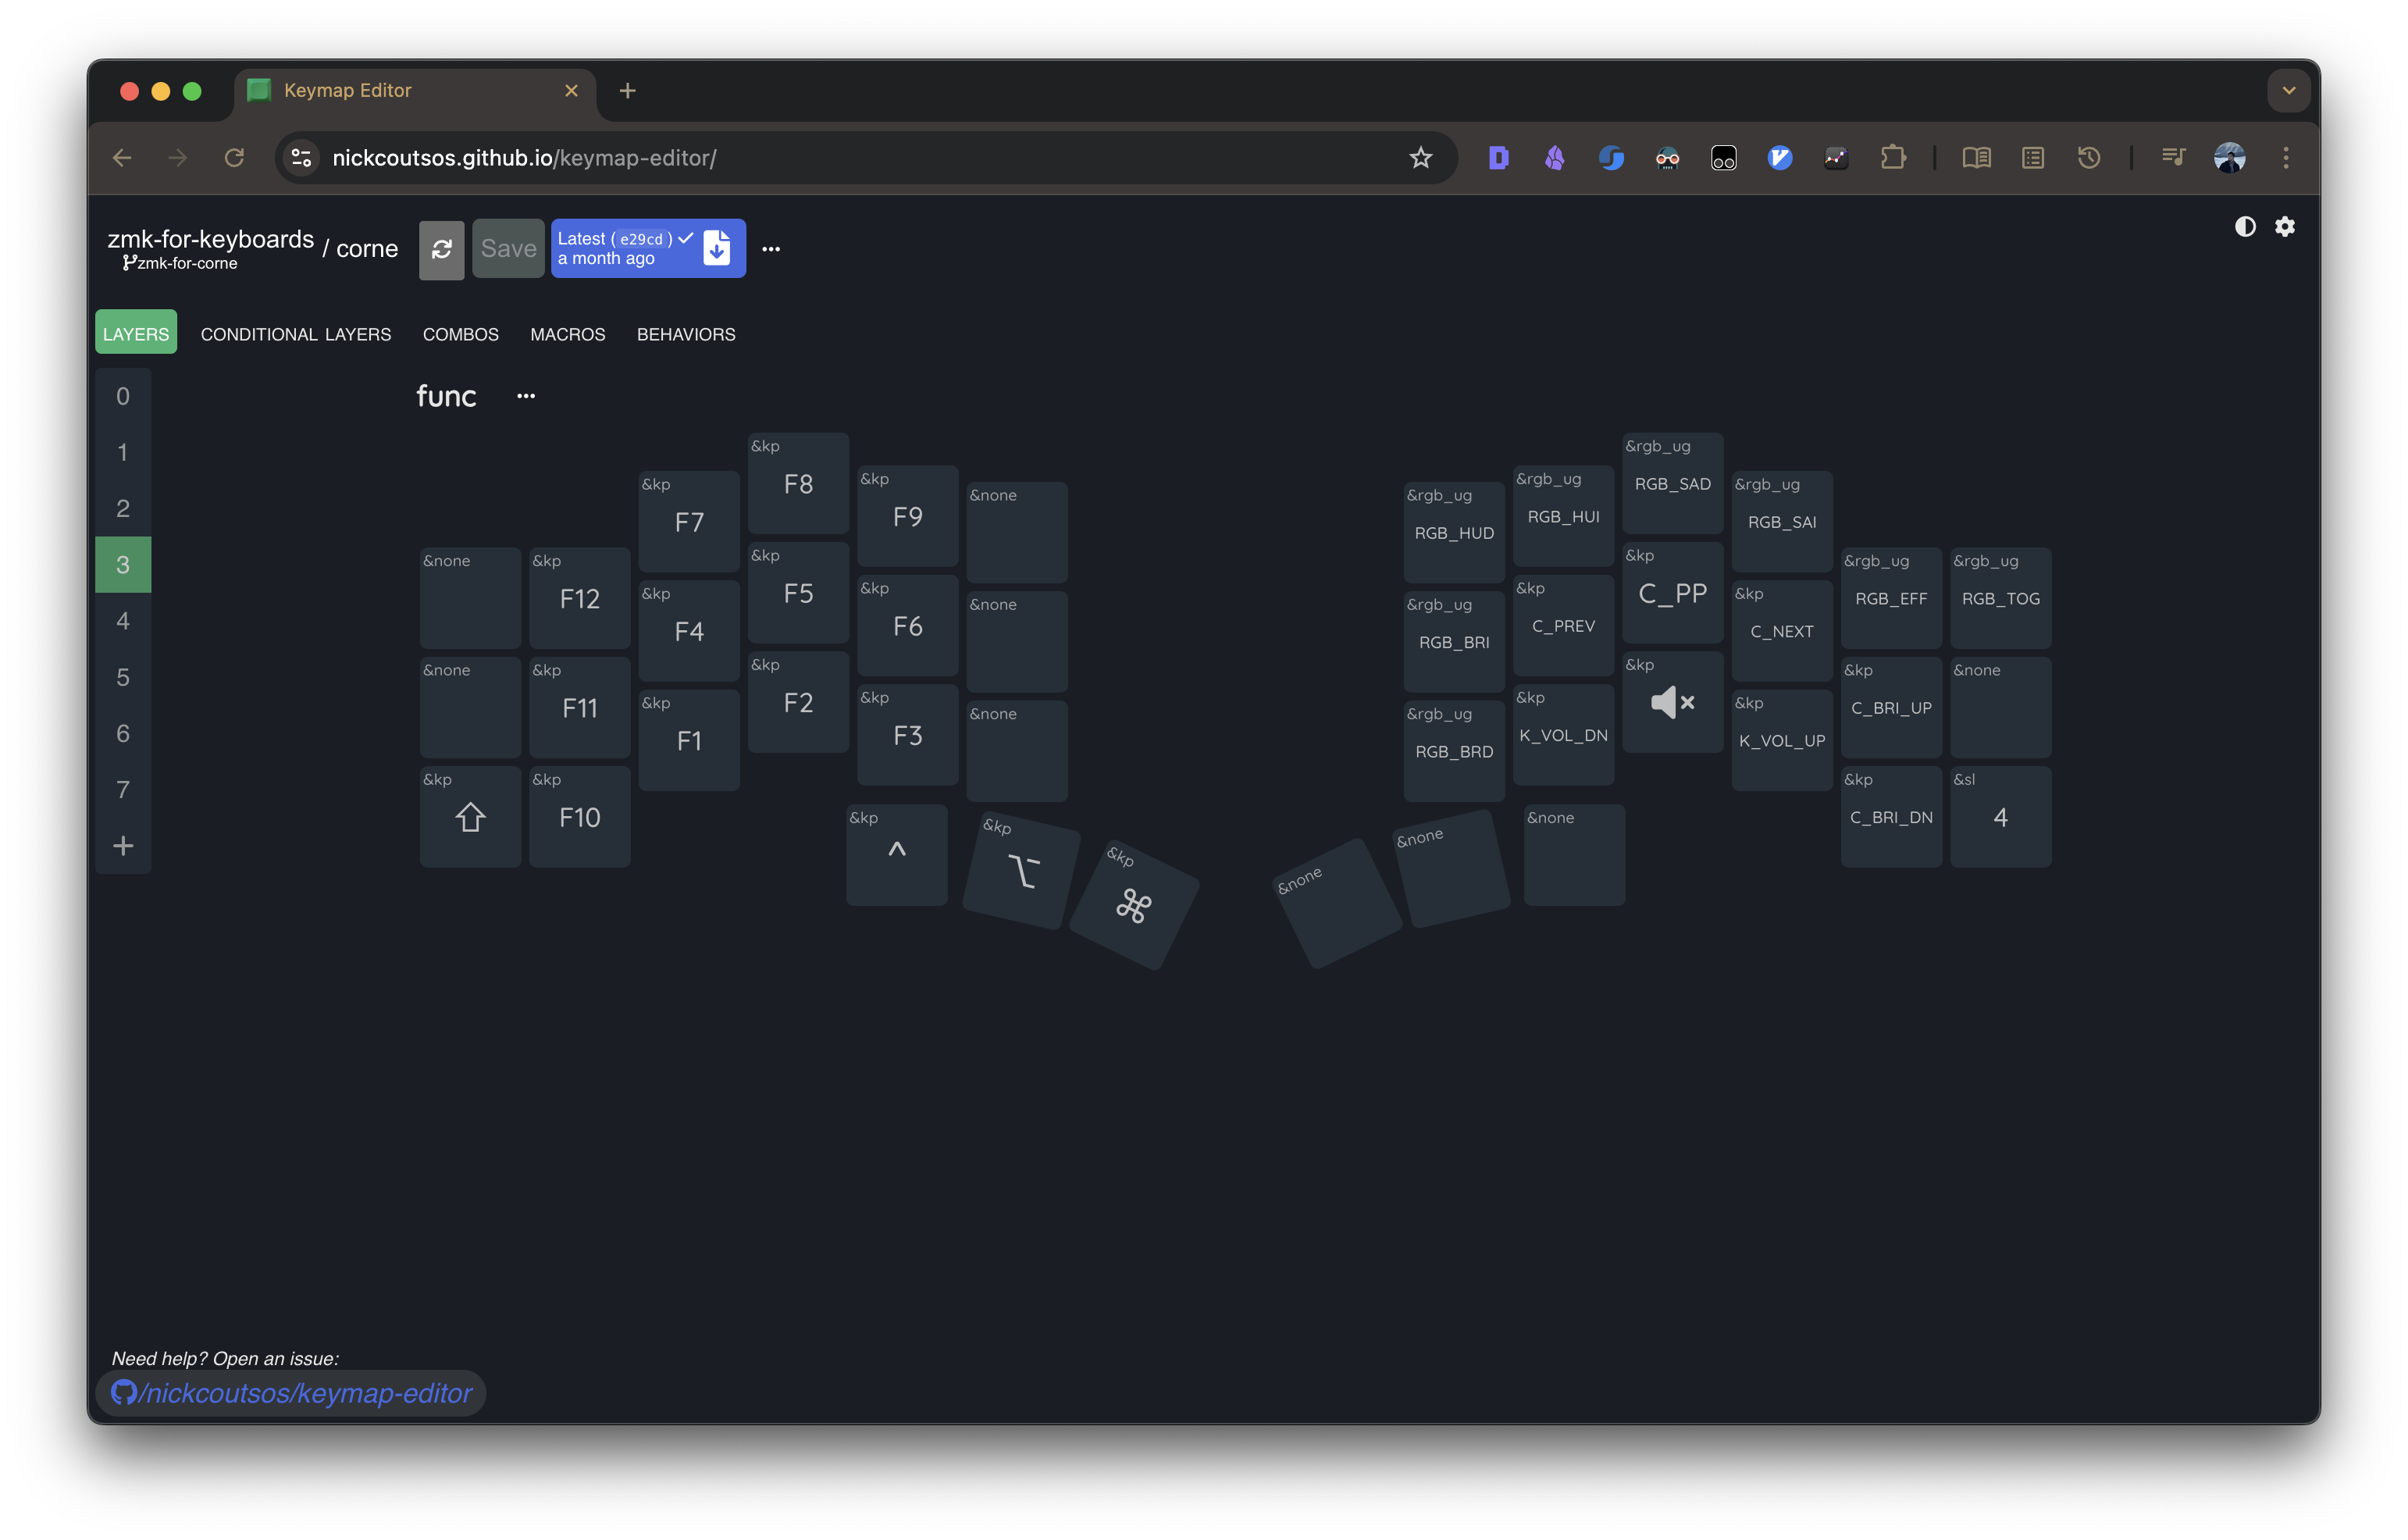Bookmark the page with the star icon
2408x1540 pixels.
click(1421, 157)
